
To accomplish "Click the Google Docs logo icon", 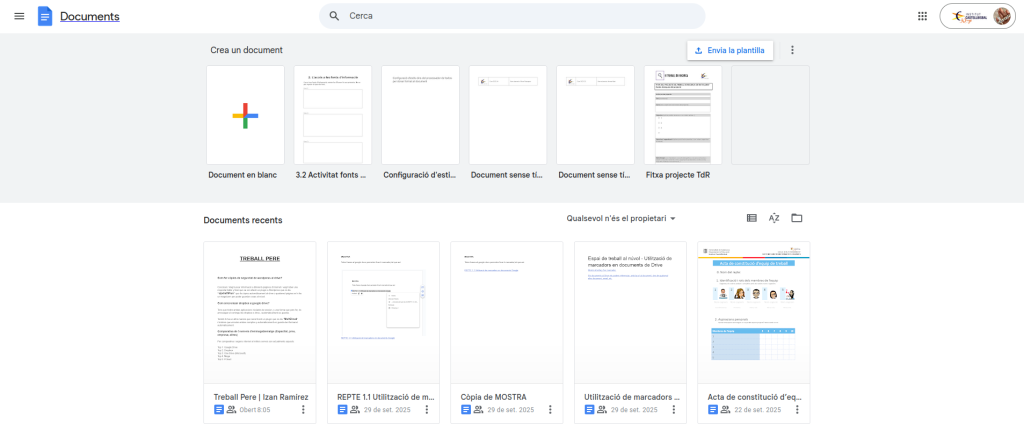I will point(45,16).
